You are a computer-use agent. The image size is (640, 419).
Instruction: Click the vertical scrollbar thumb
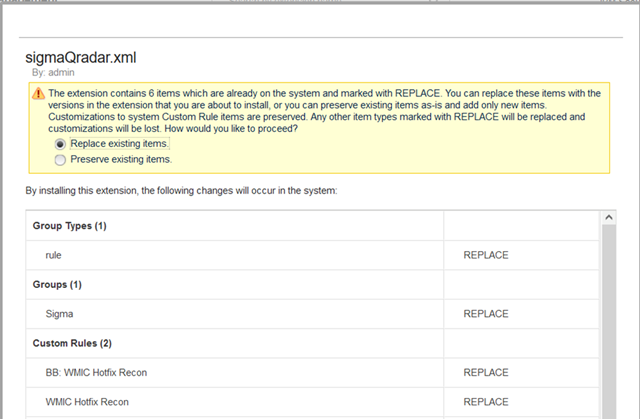click(609, 322)
